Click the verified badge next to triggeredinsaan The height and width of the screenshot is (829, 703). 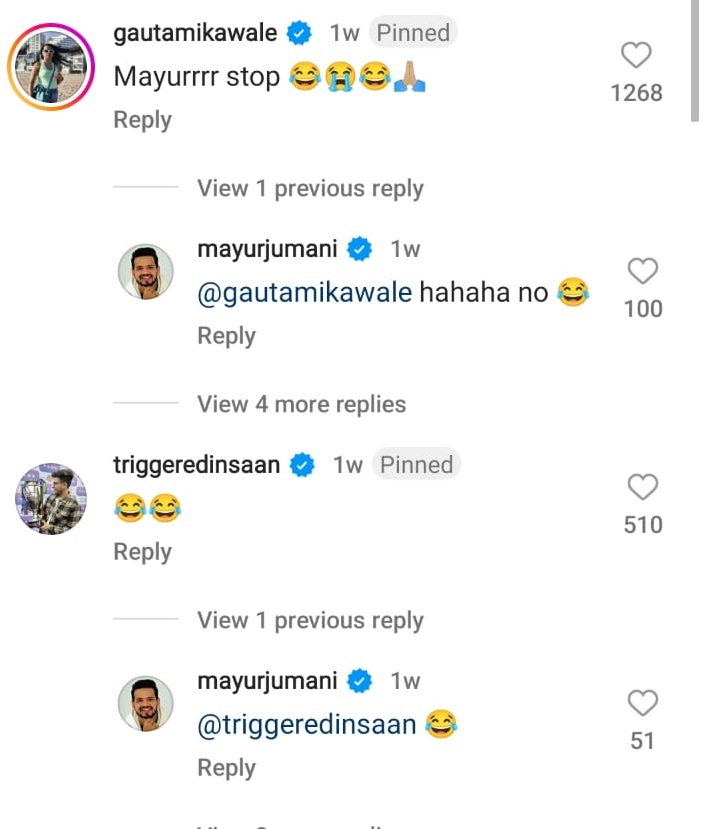click(x=301, y=465)
